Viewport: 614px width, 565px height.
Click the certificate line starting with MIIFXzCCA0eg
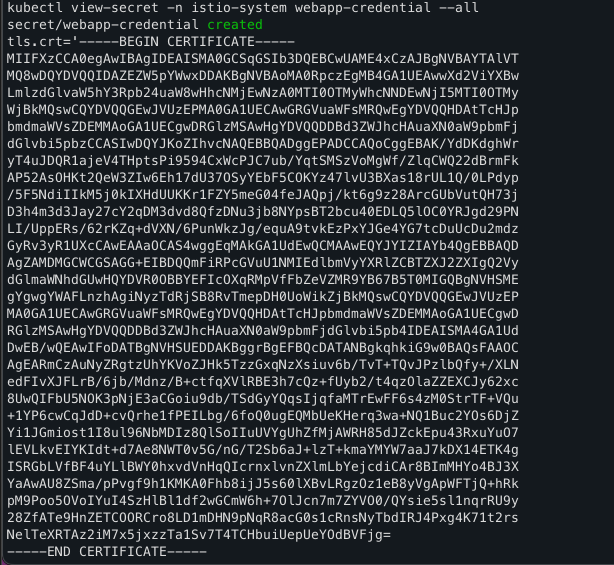click(x=263, y=59)
